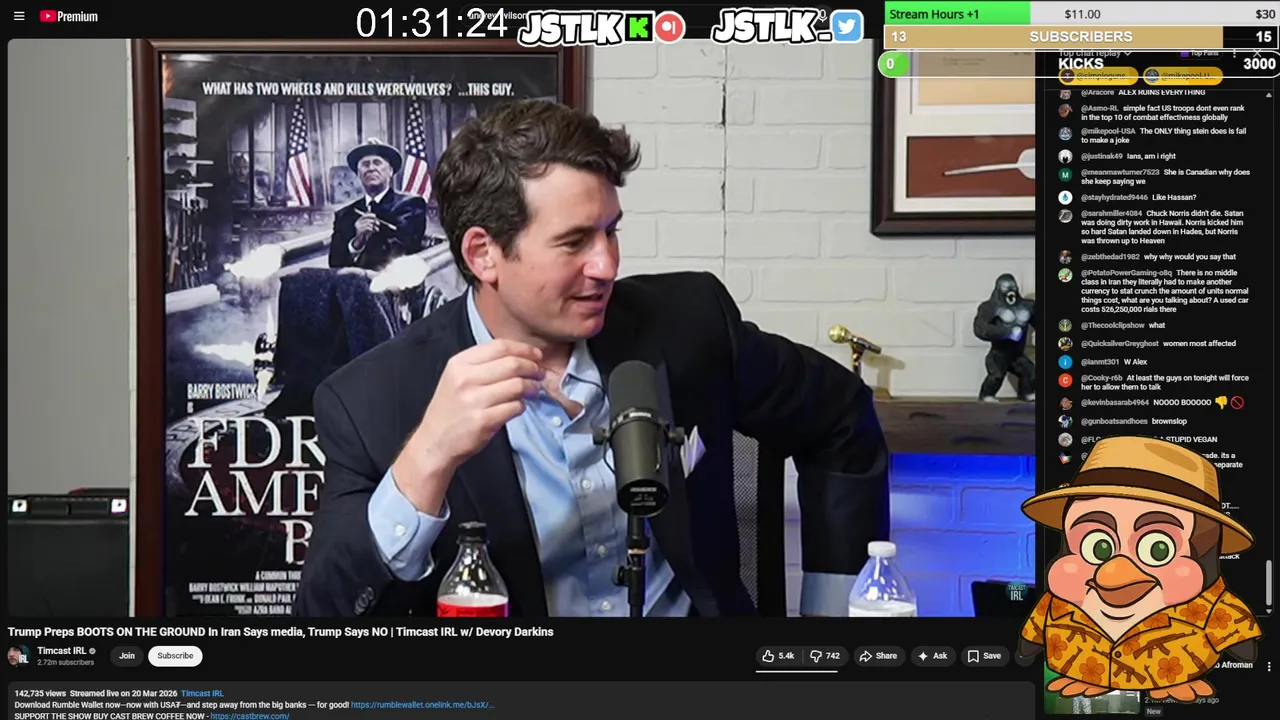
Task: Open @ianmt301's W Alex message
Action: 1114,361
